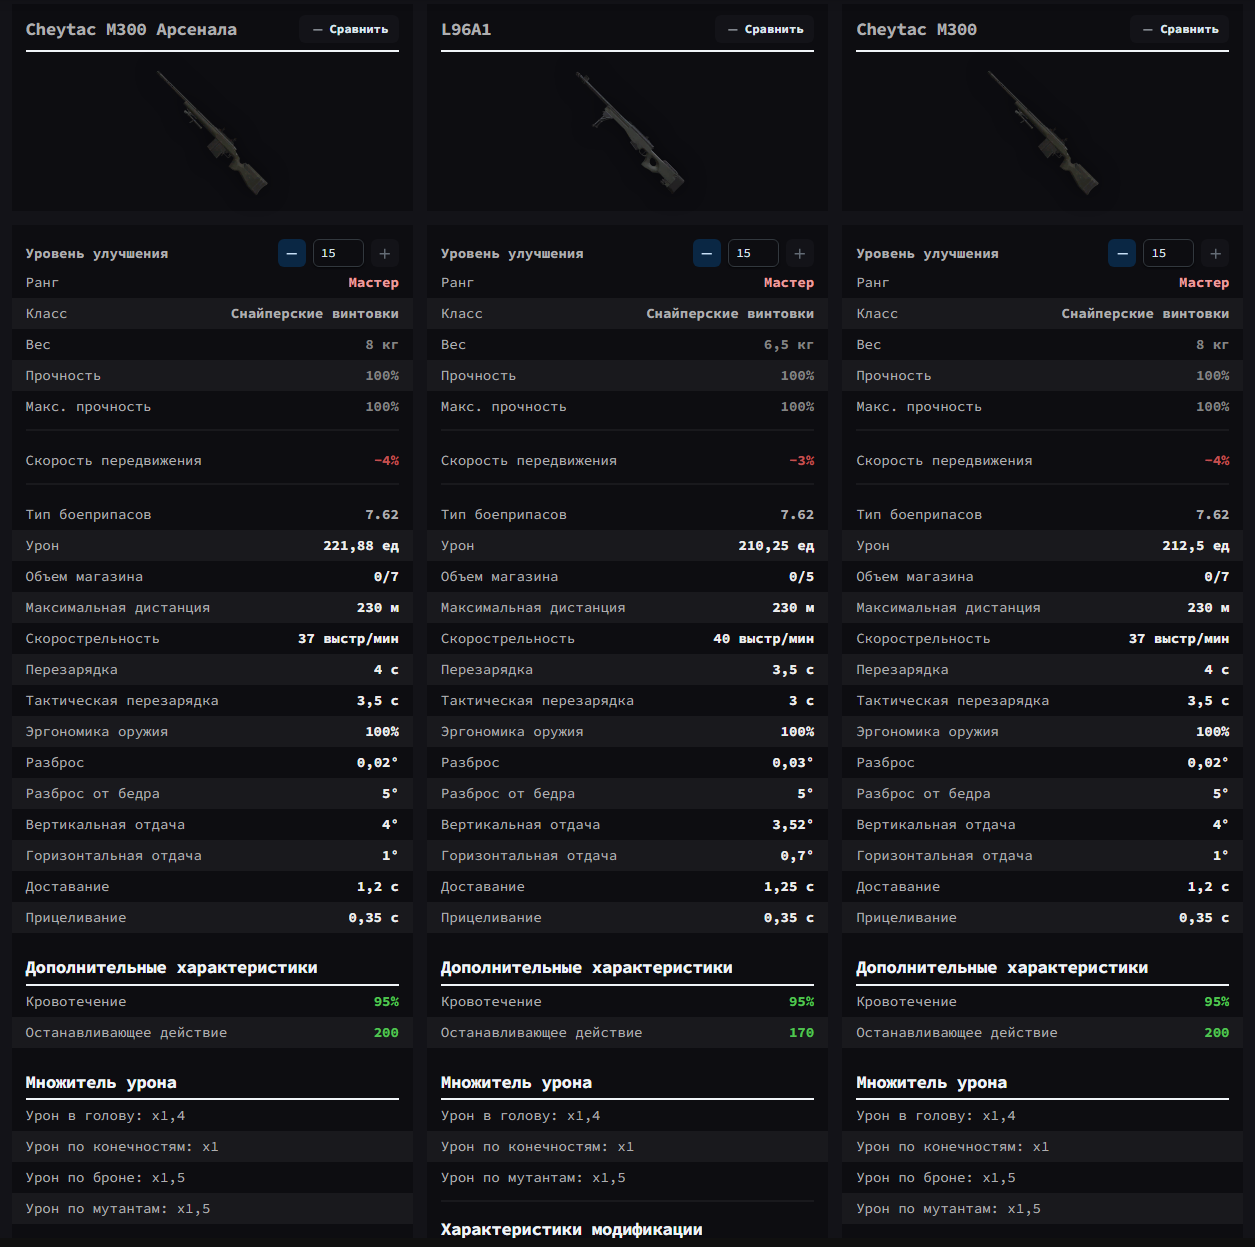Toggle Сравнить on the rightmost Cheytac M300 card
The height and width of the screenshot is (1247, 1255).
pyautogui.click(x=1180, y=29)
